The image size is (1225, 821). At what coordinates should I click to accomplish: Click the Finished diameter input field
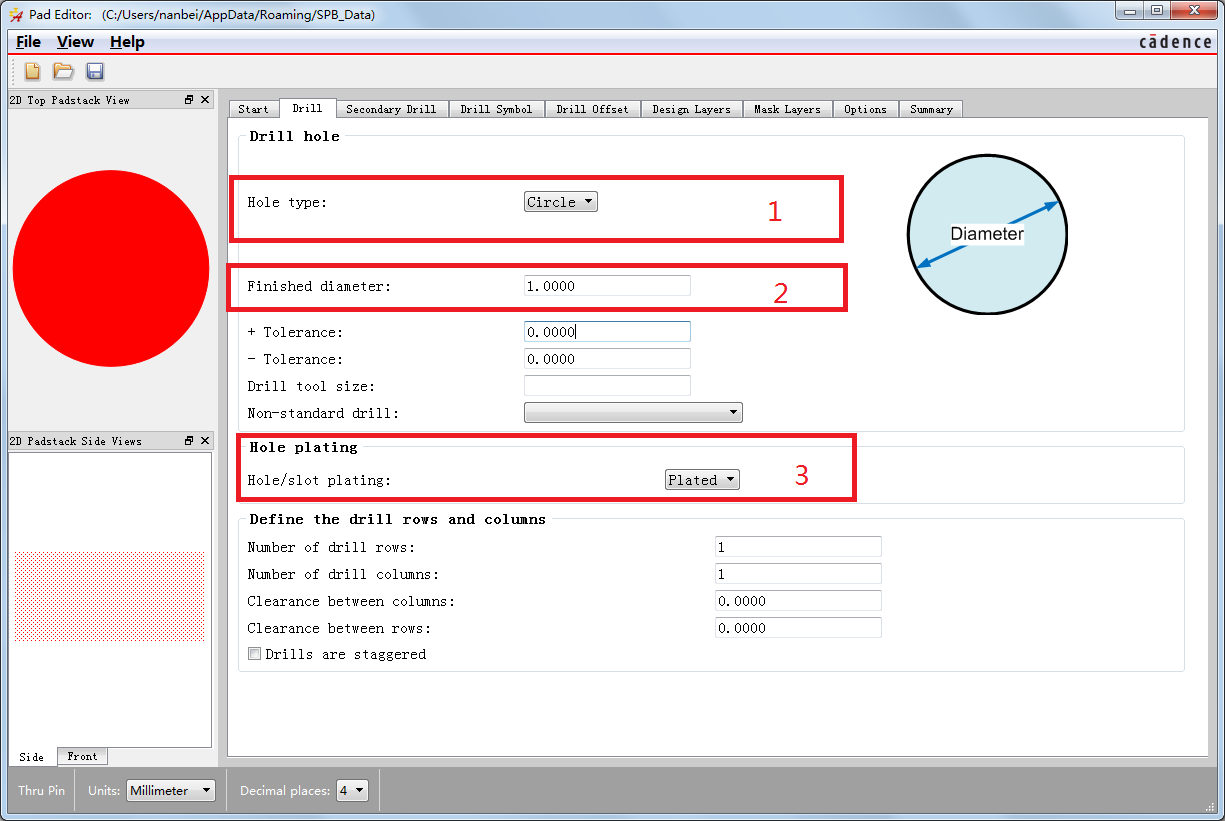pos(607,286)
